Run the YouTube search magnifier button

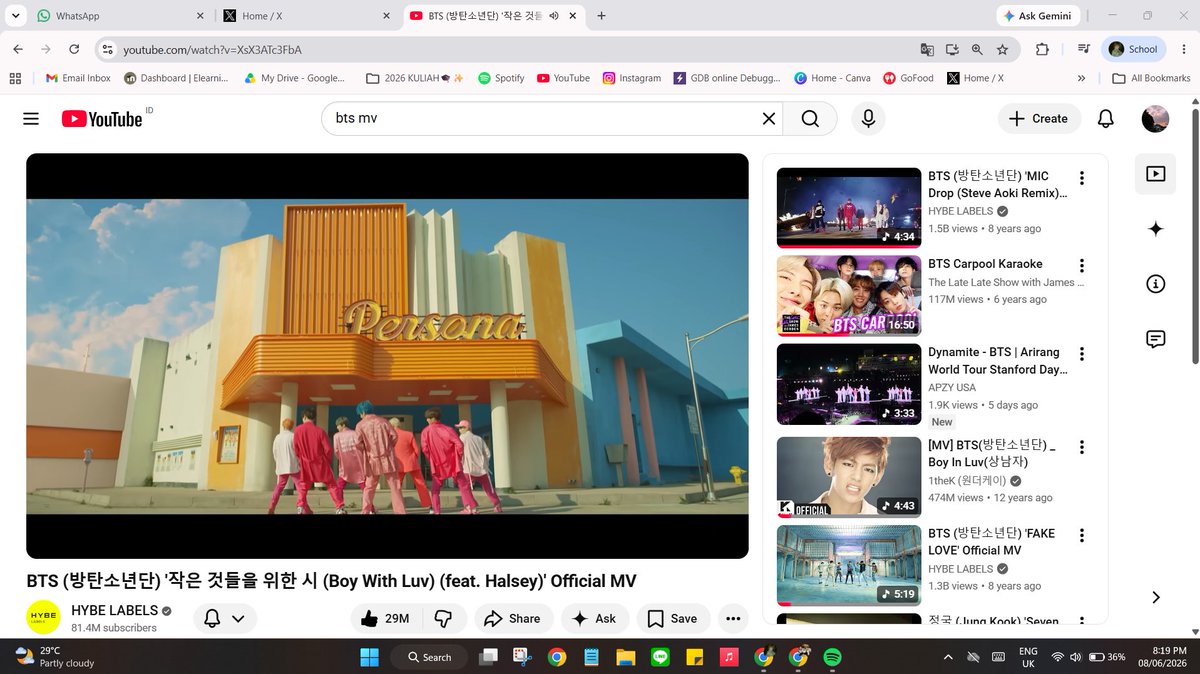[x=810, y=118]
